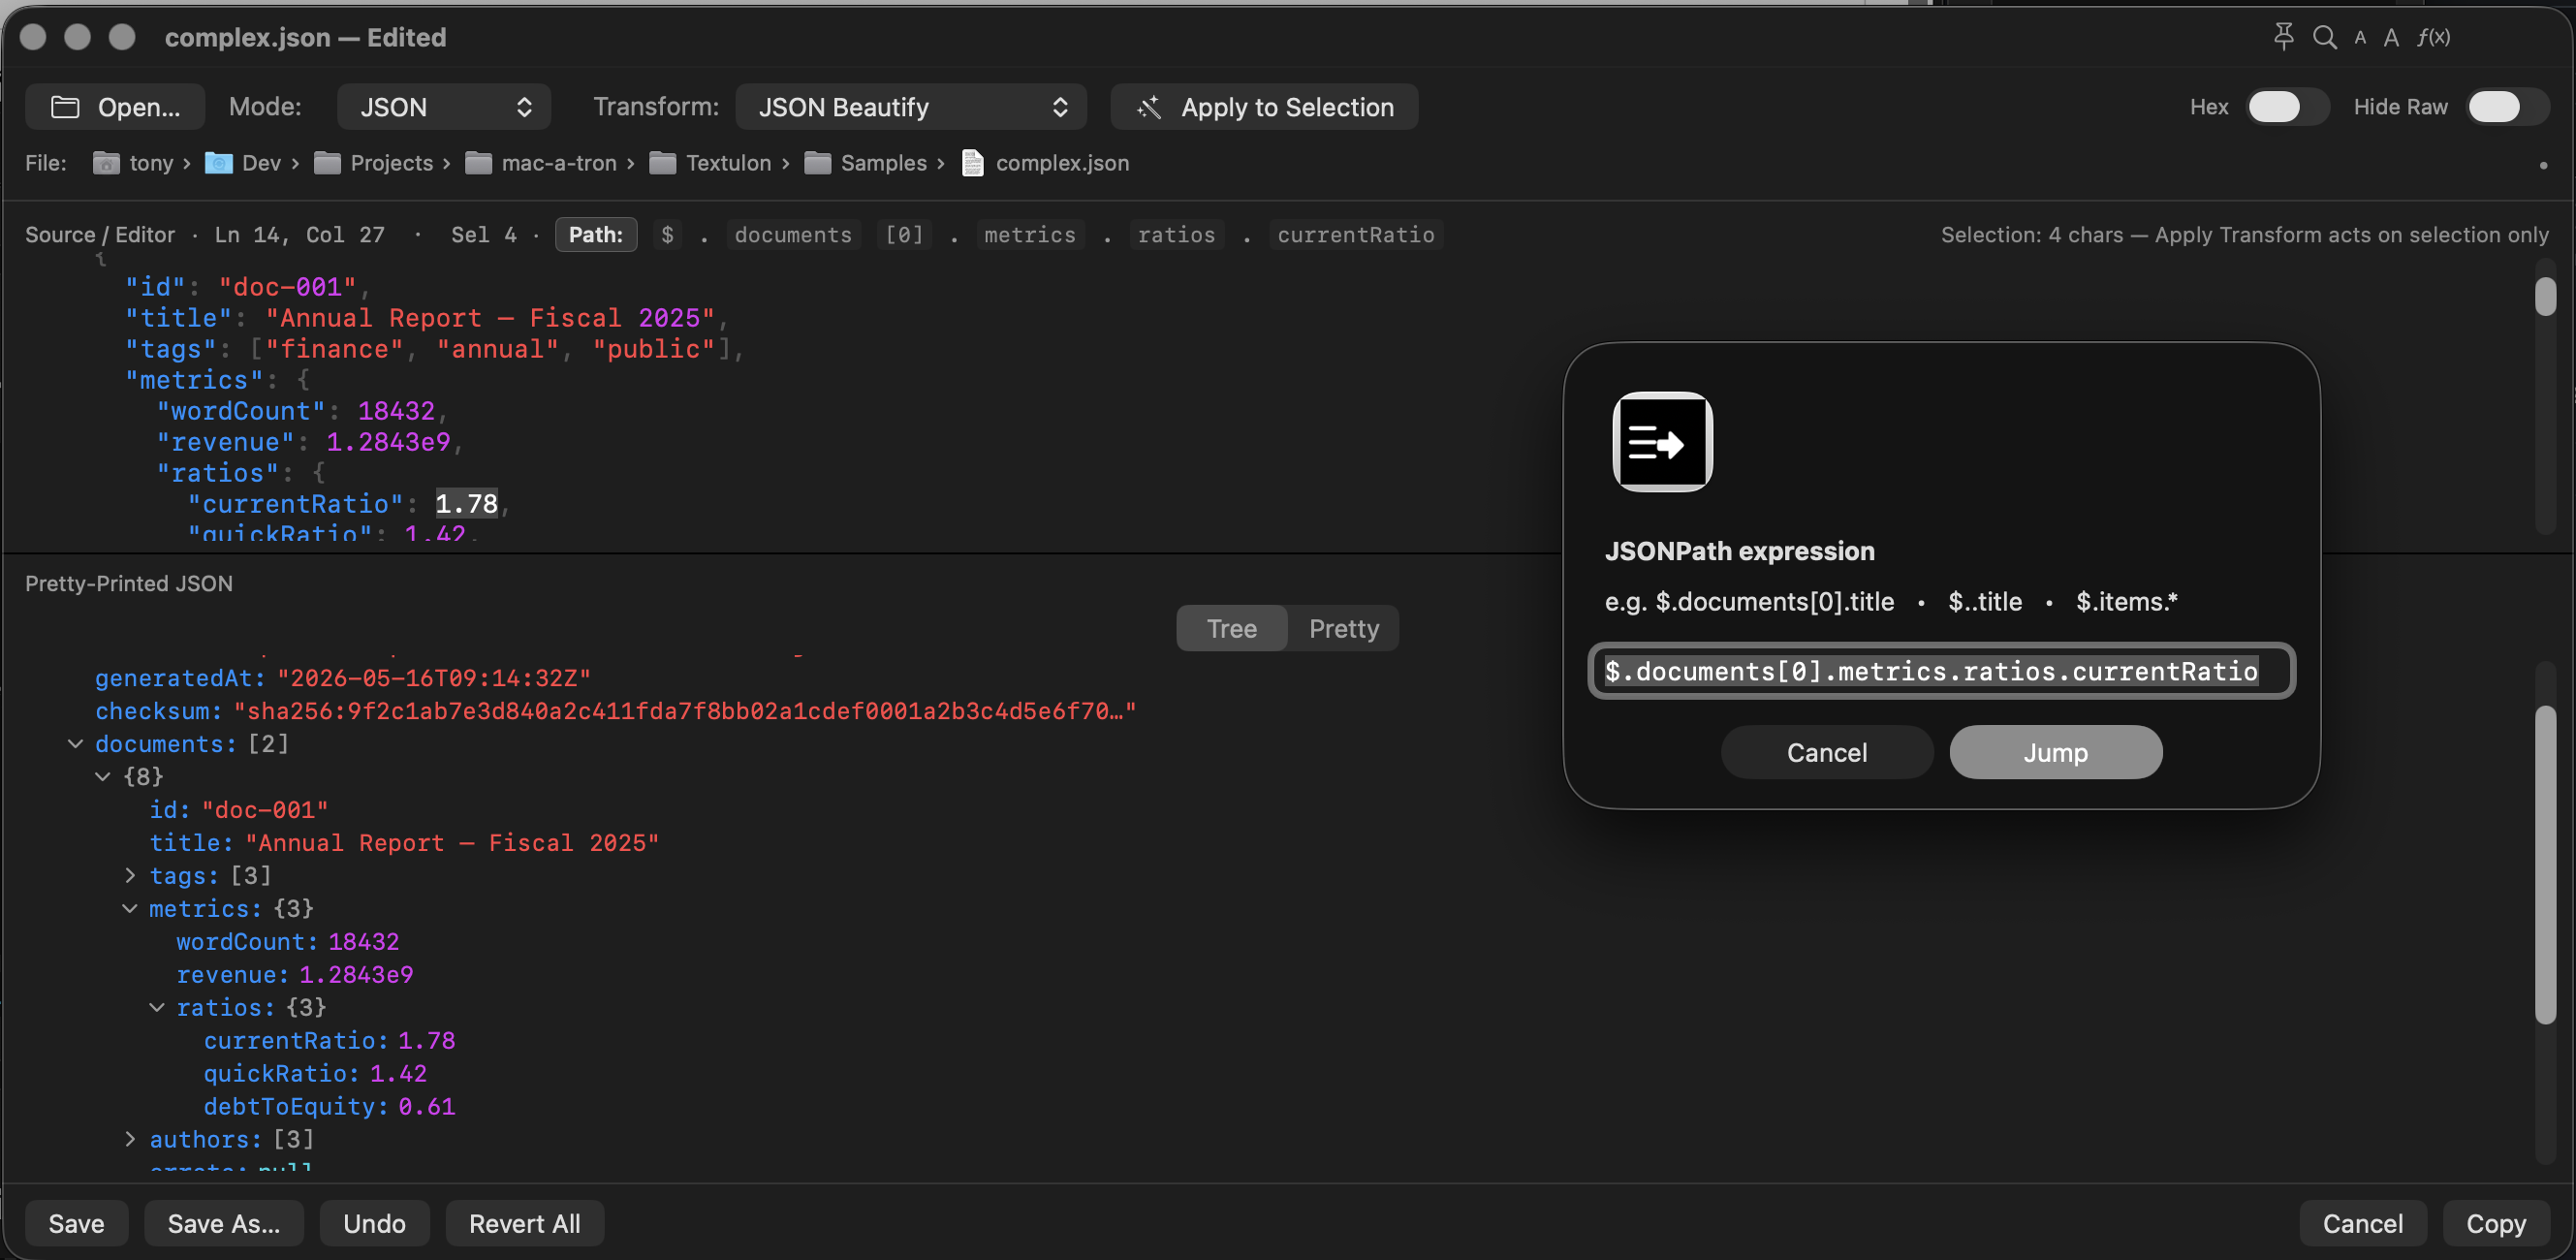Click the Dev folder icon in the file path
This screenshot has width=2576, height=1260.
219,162
